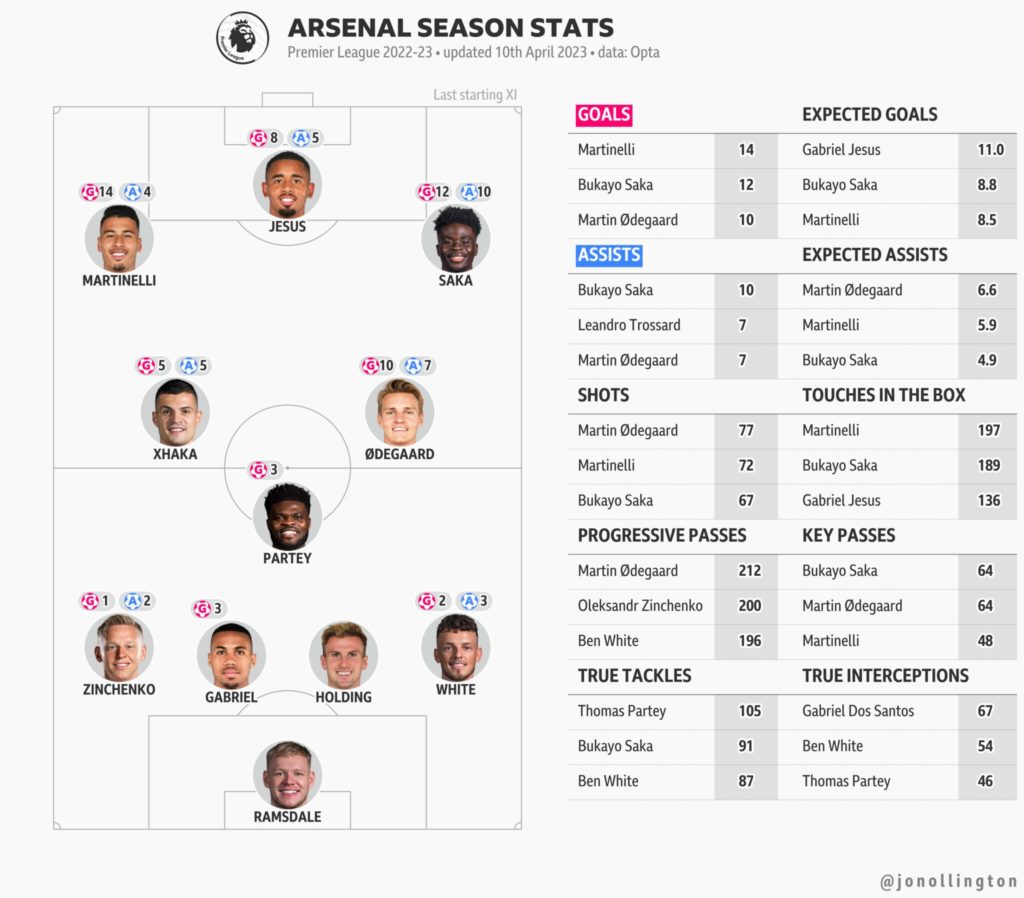Click the TRUE TACKLES section heading
Viewport: 1024px width, 898px height.
click(634, 675)
